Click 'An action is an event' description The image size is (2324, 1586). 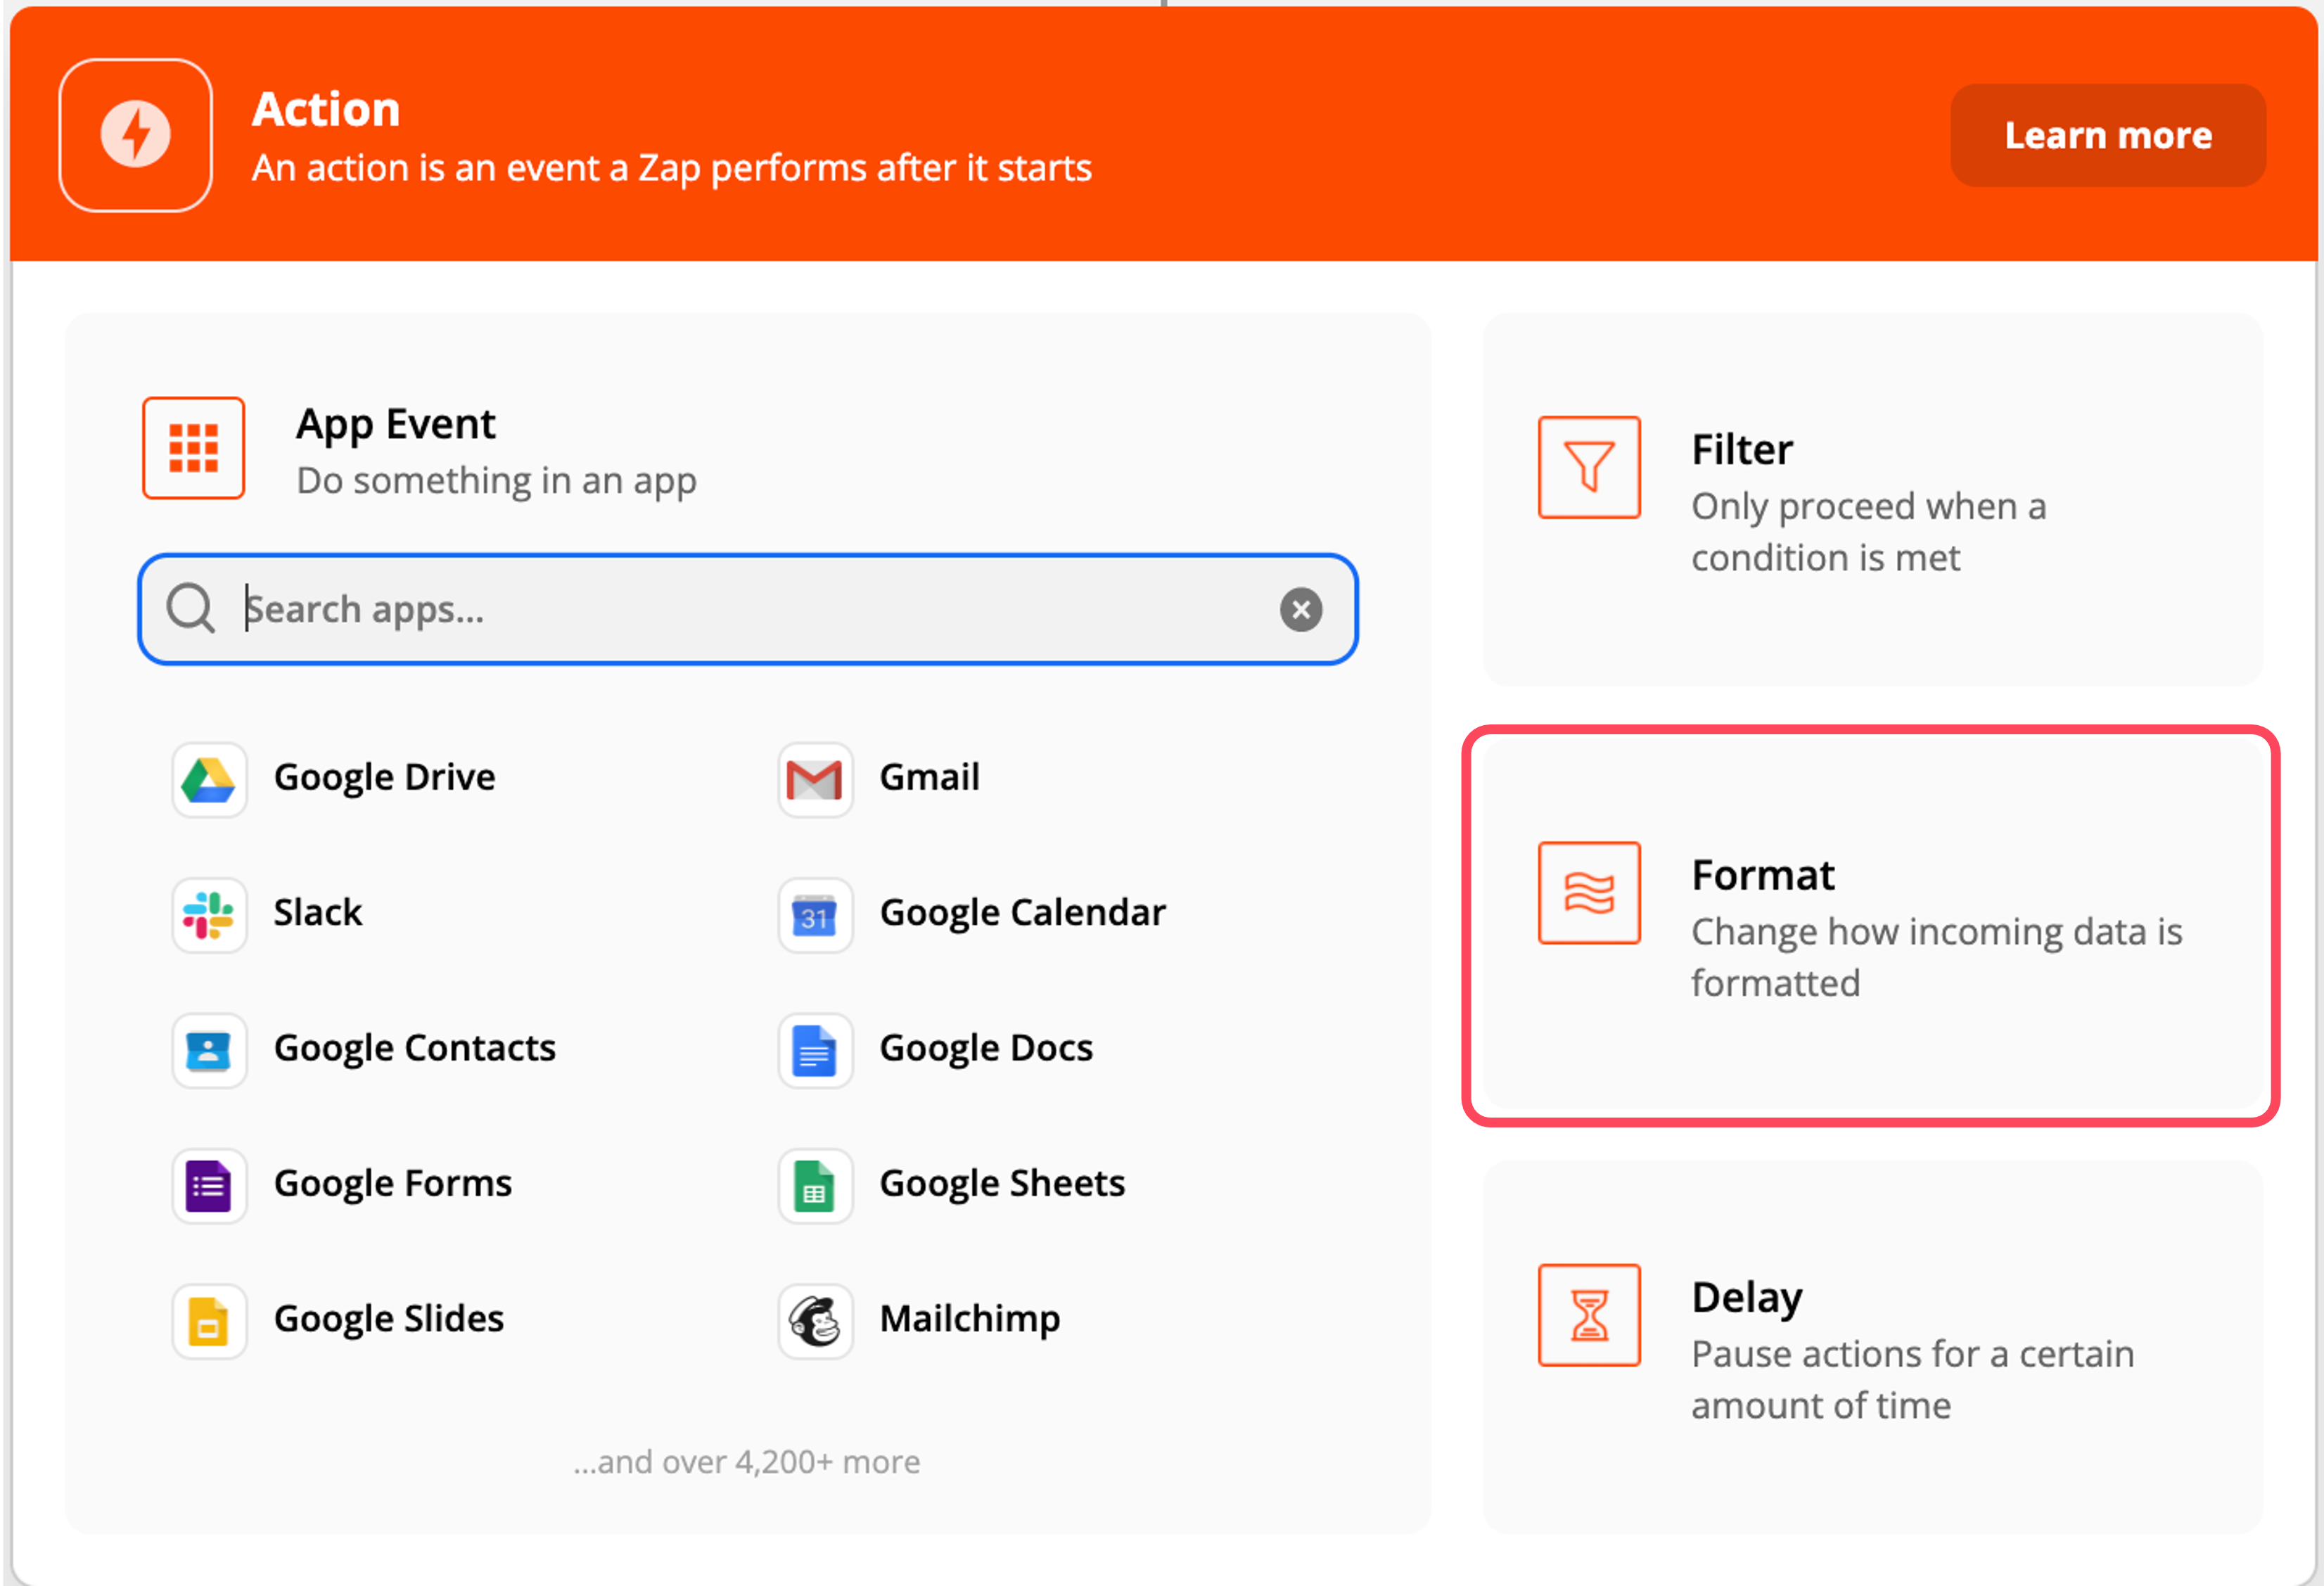tap(672, 168)
